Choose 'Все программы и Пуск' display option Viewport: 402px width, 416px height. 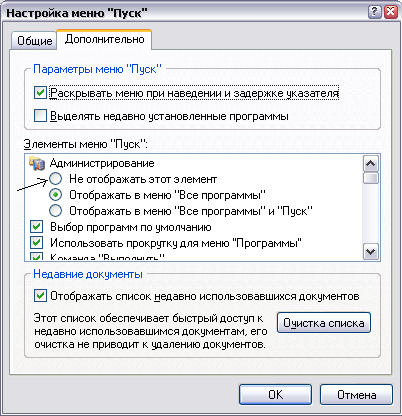(56, 211)
